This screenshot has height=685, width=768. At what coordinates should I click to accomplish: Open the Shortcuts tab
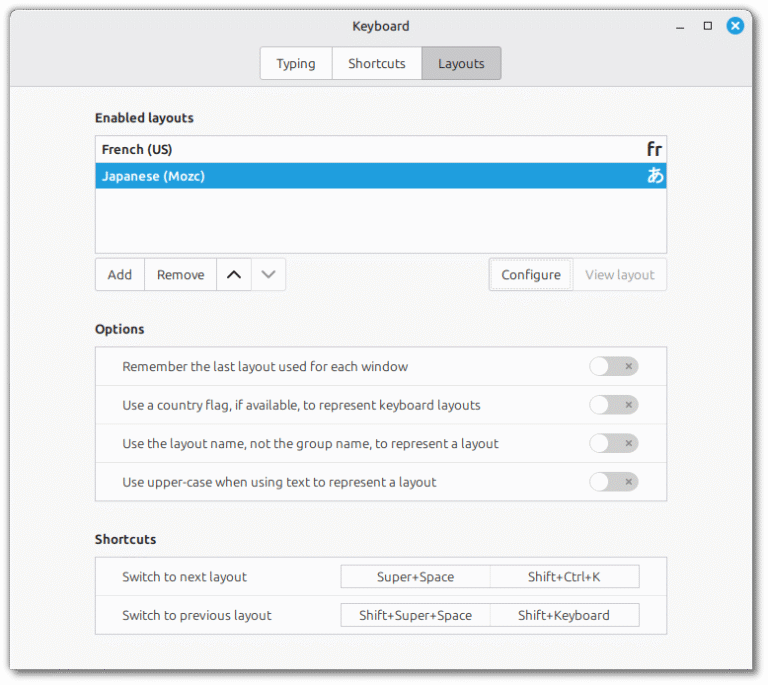tap(377, 63)
